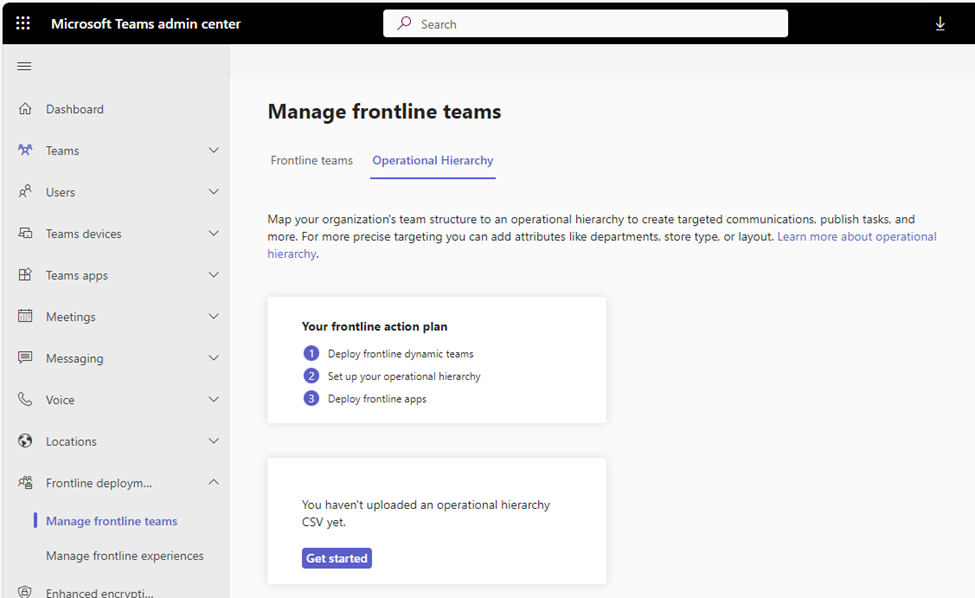Switch to the Frontline teams tab
This screenshot has height=598, width=975.
(x=312, y=160)
